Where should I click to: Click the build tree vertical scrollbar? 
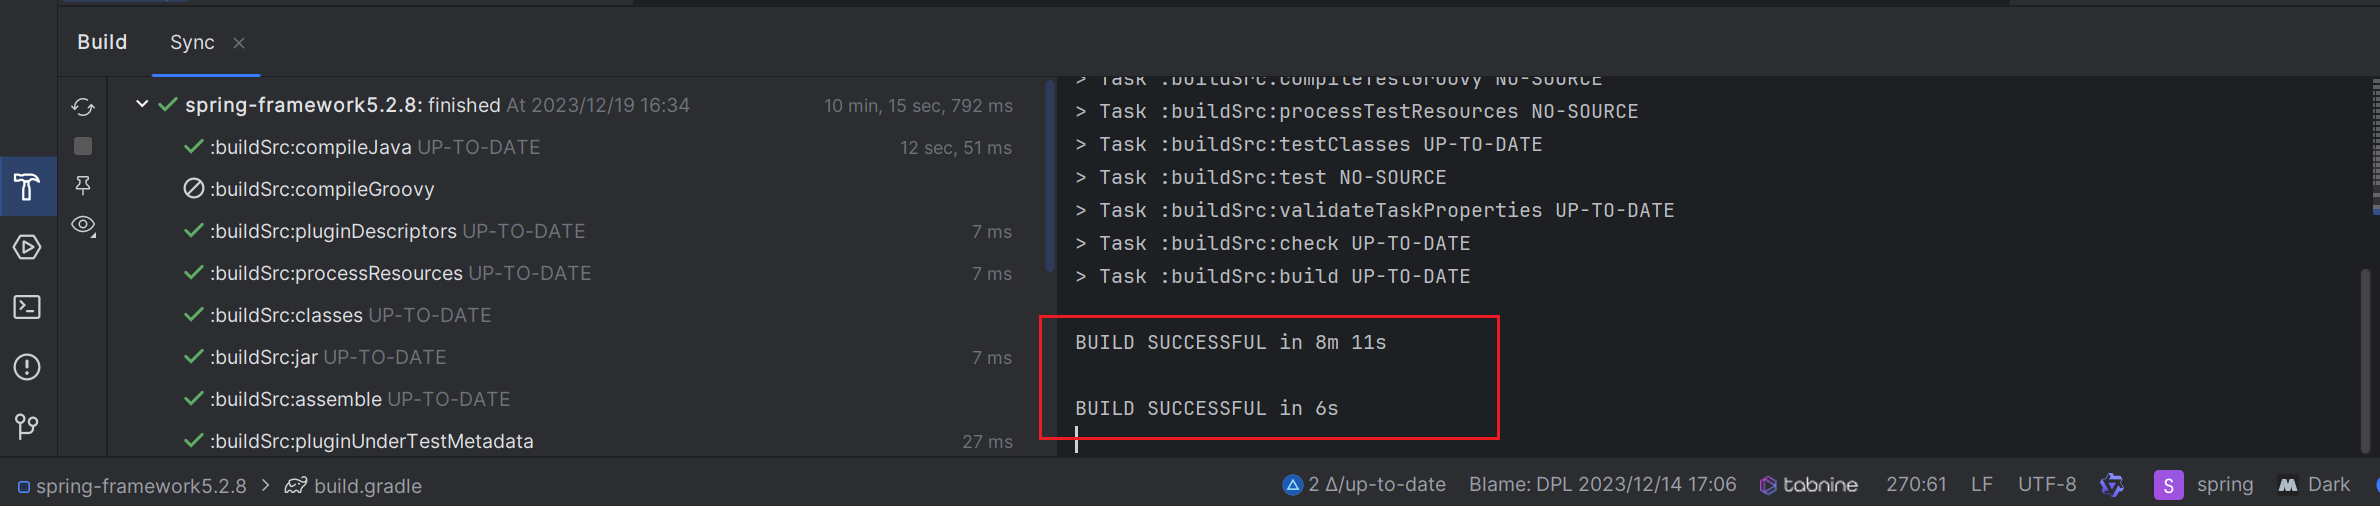(1049, 176)
